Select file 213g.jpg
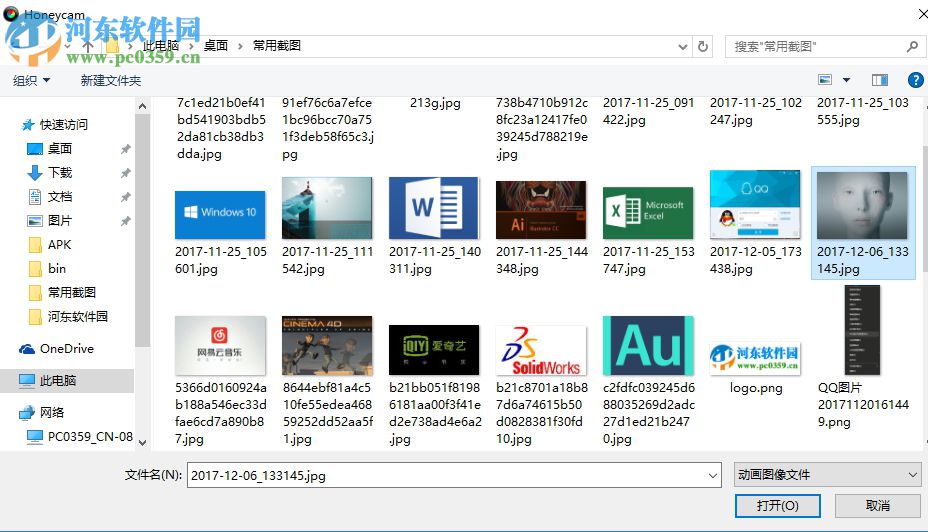The height and width of the screenshot is (532, 928). 435,103
